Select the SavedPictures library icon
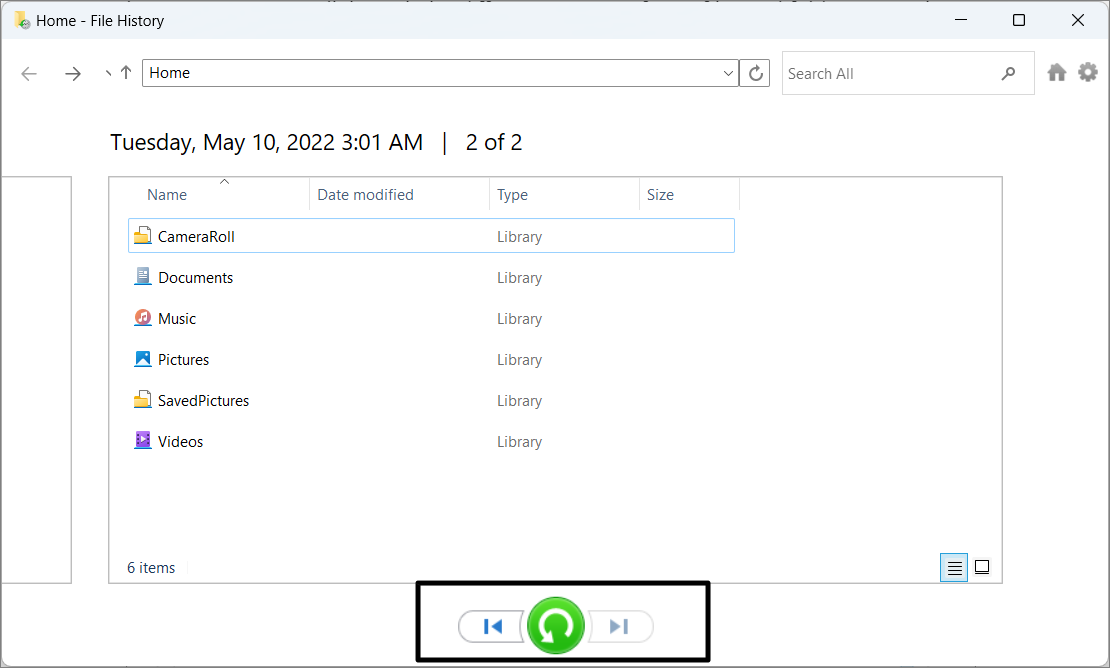Image resolution: width=1110 pixels, height=668 pixels. coord(142,400)
